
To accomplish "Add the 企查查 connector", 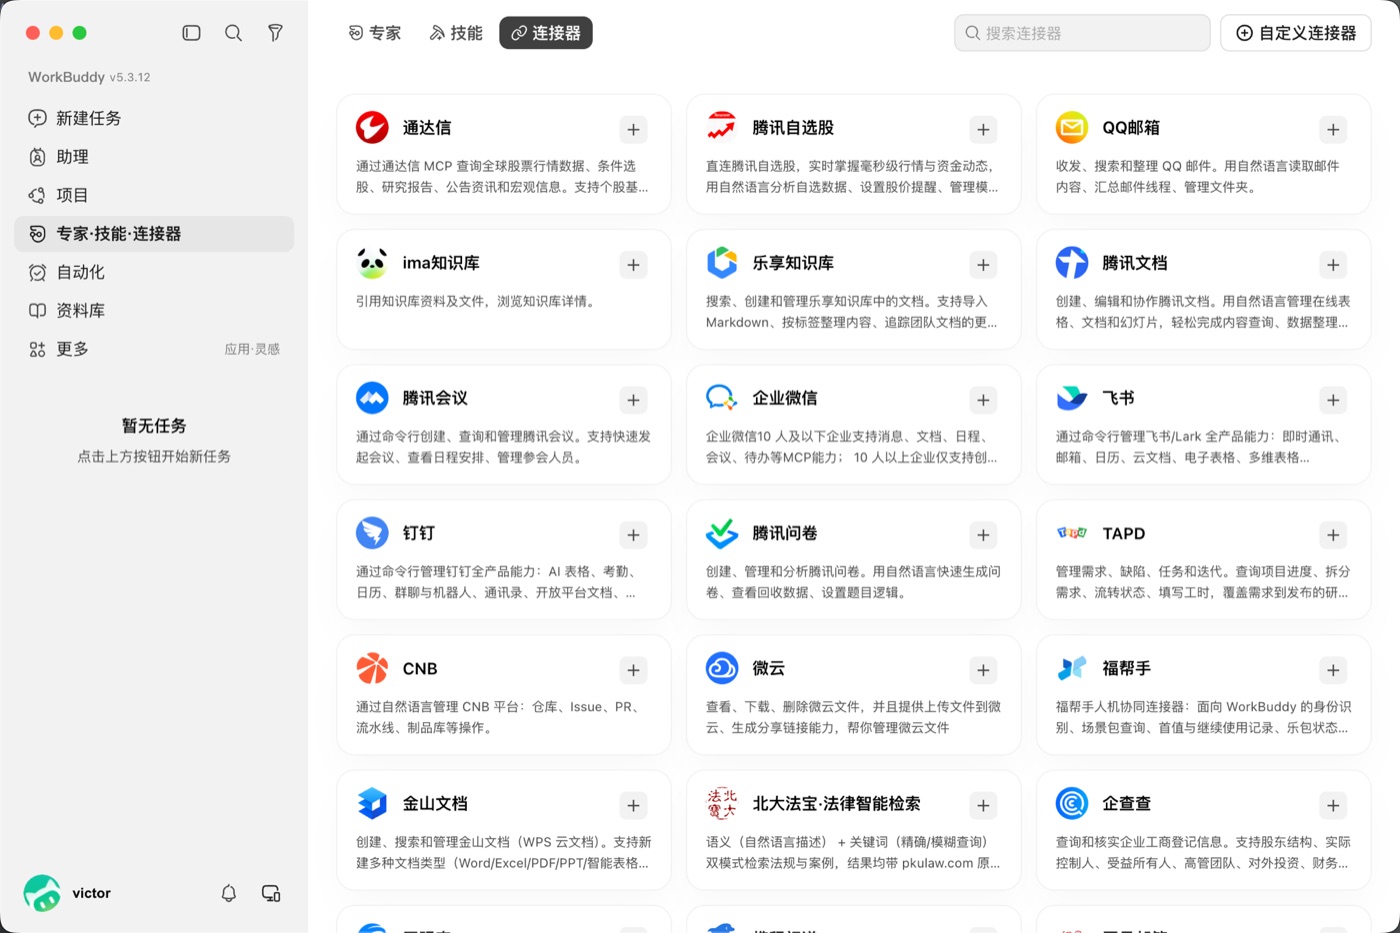I will [x=1333, y=805].
